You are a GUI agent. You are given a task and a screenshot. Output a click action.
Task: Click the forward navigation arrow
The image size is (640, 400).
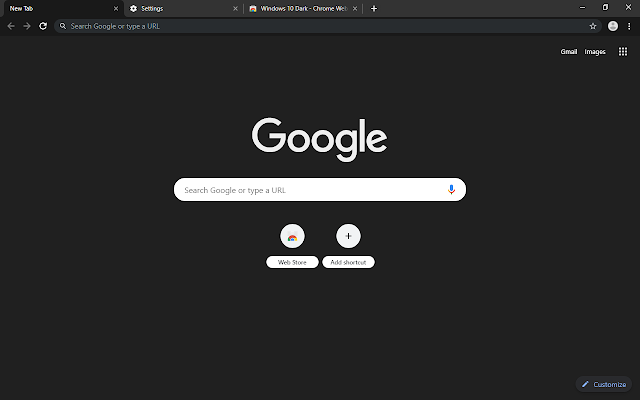click(x=27, y=26)
